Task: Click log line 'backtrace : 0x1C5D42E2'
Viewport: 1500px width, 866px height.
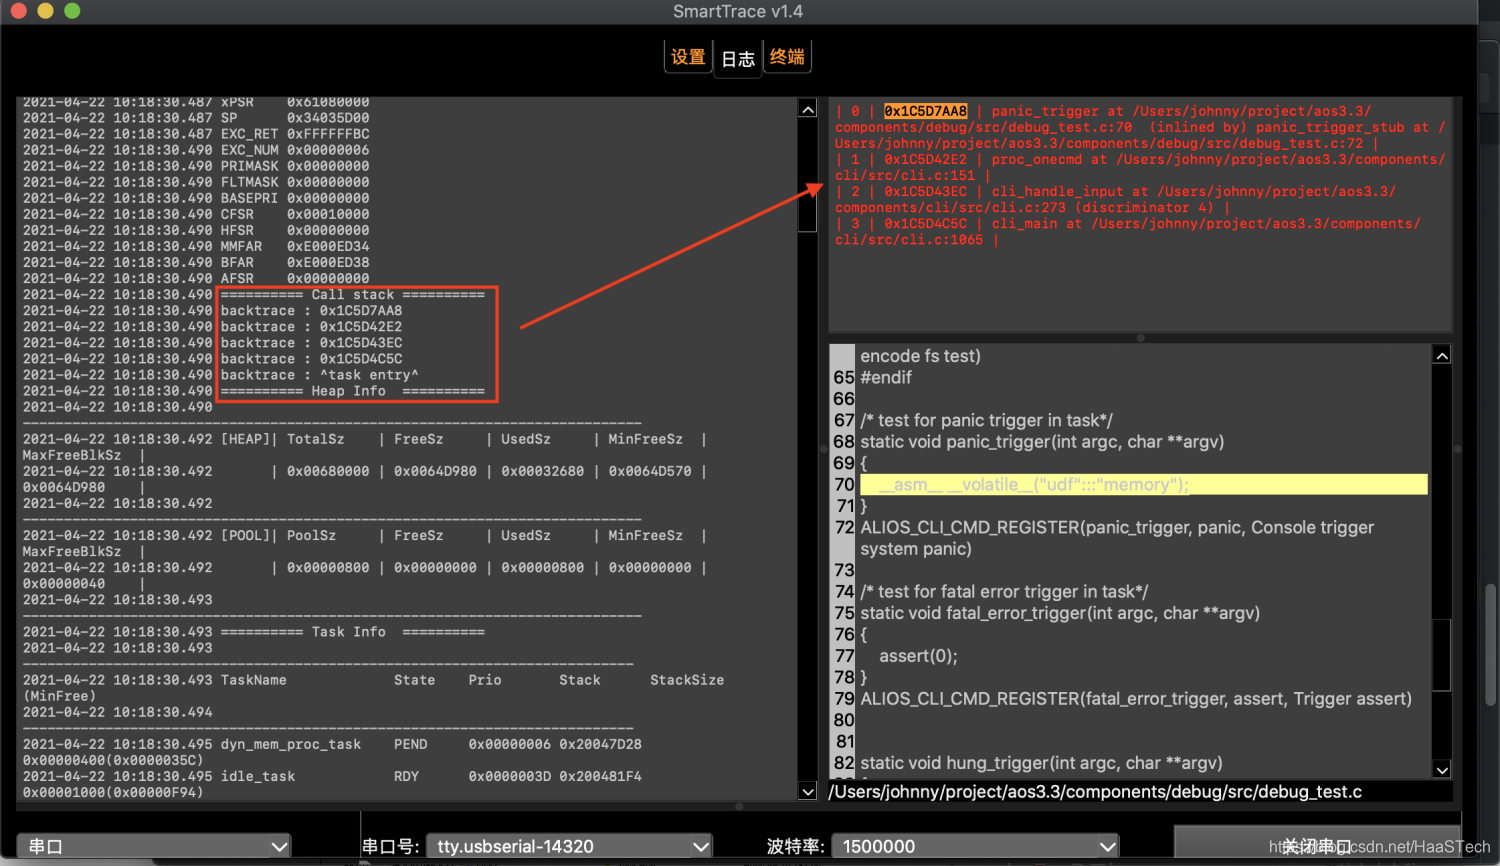Action: click(x=312, y=327)
